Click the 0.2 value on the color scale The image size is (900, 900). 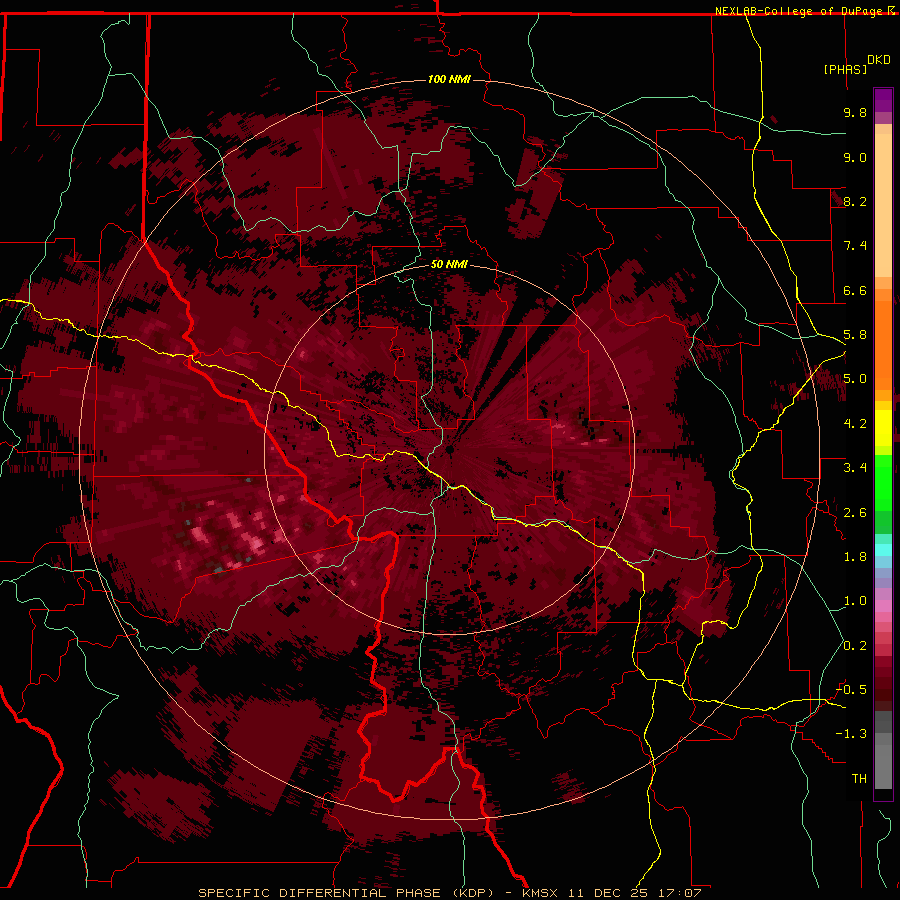(855, 646)
